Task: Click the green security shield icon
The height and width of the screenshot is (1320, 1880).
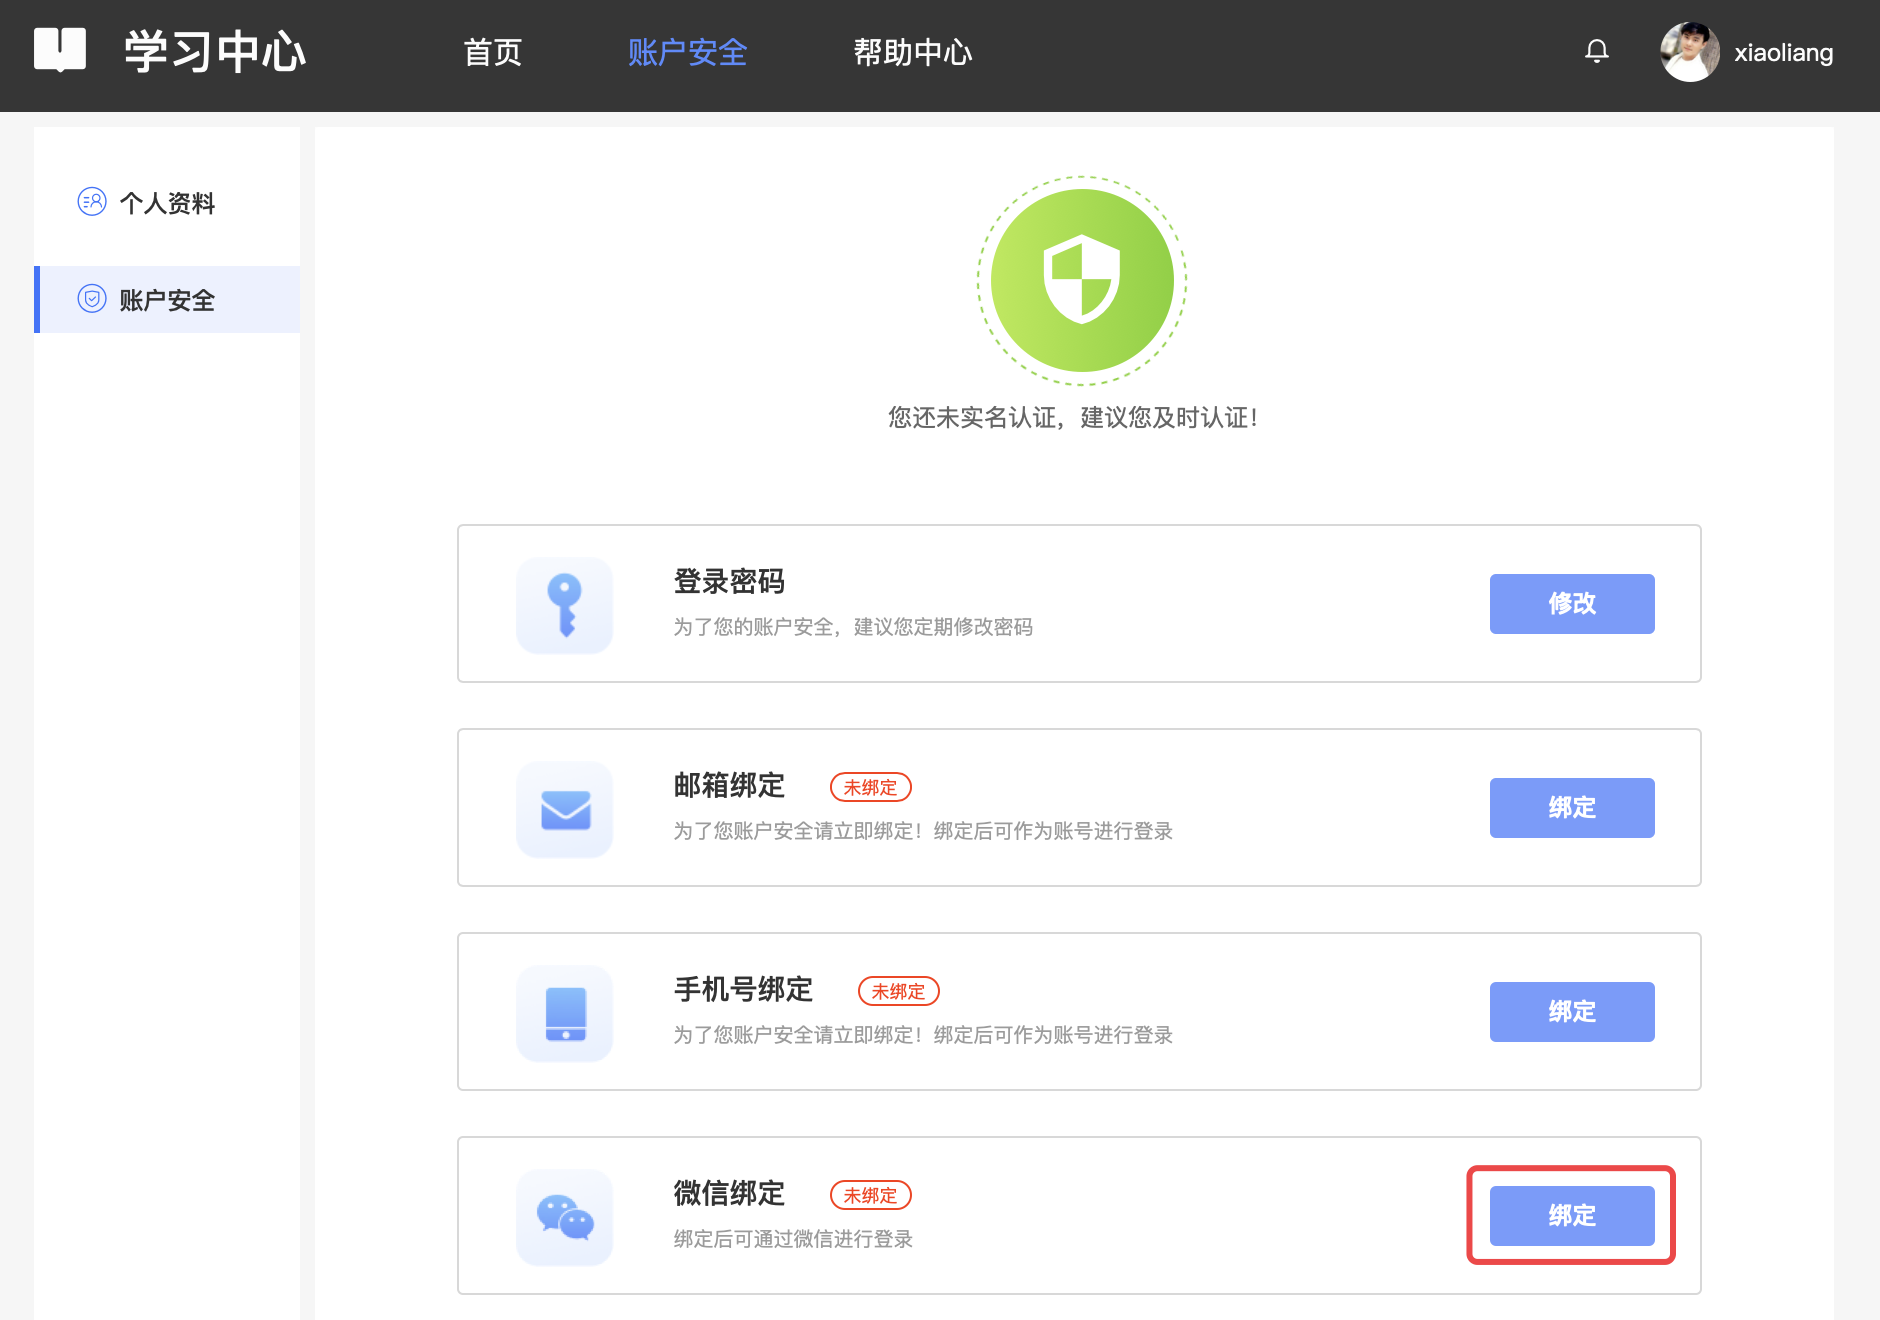Action: tap(1081, 281)
